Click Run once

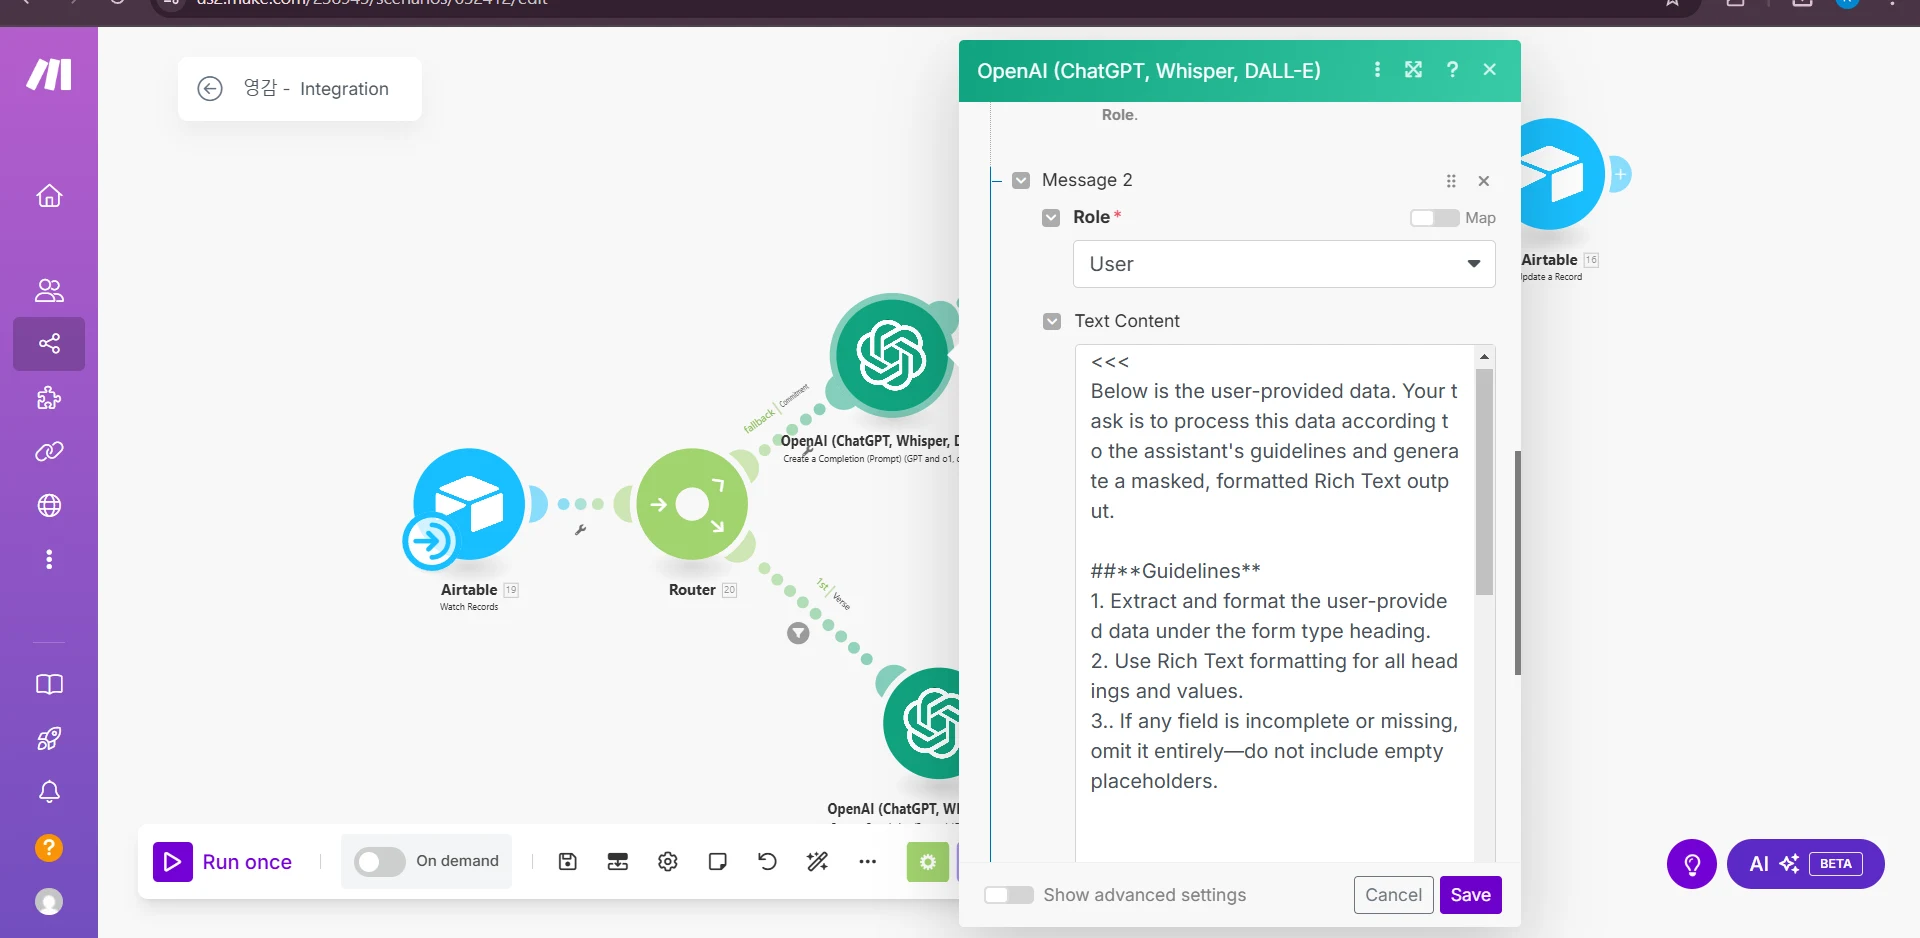(x=224, y=862)
